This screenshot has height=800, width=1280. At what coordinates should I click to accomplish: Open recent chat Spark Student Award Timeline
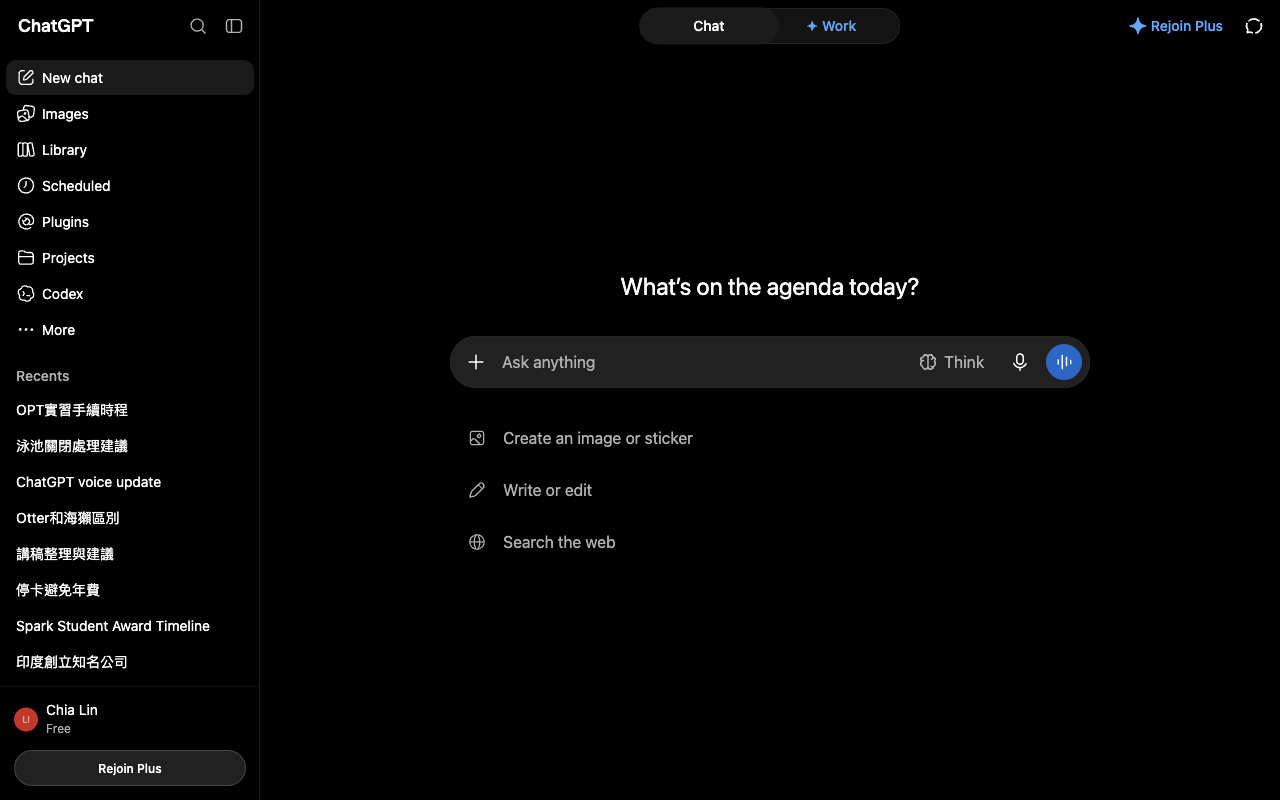(x=130, y=626)
